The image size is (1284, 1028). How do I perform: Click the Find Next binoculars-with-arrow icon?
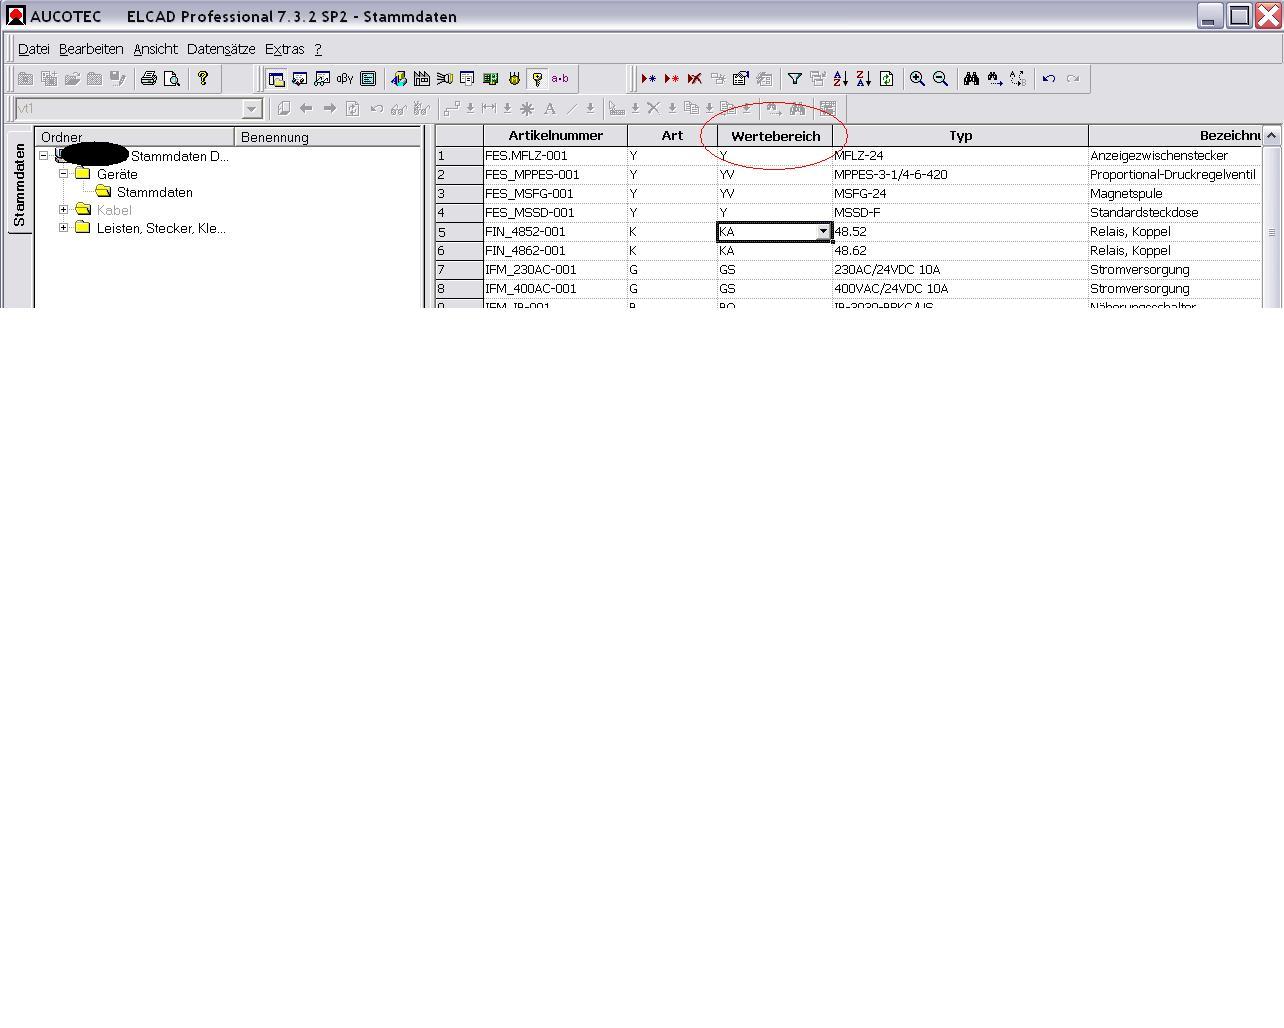coord(995,78)
